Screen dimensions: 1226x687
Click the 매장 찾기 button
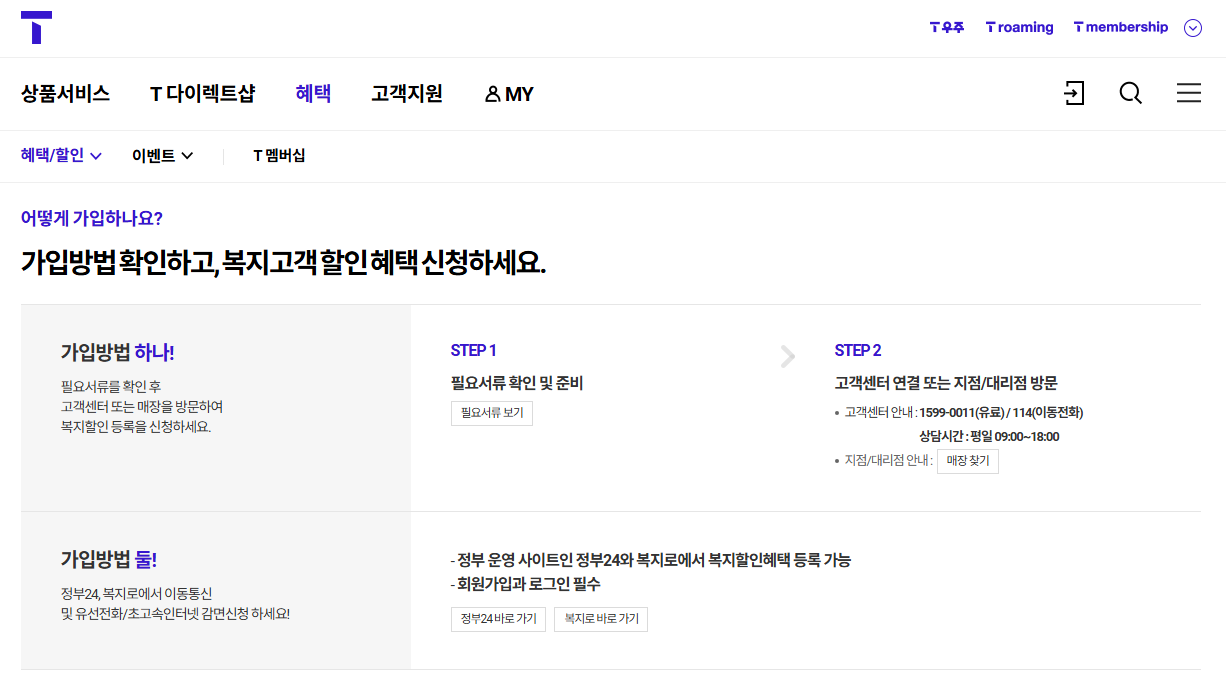pyautogui.click(x=968, y=461)
